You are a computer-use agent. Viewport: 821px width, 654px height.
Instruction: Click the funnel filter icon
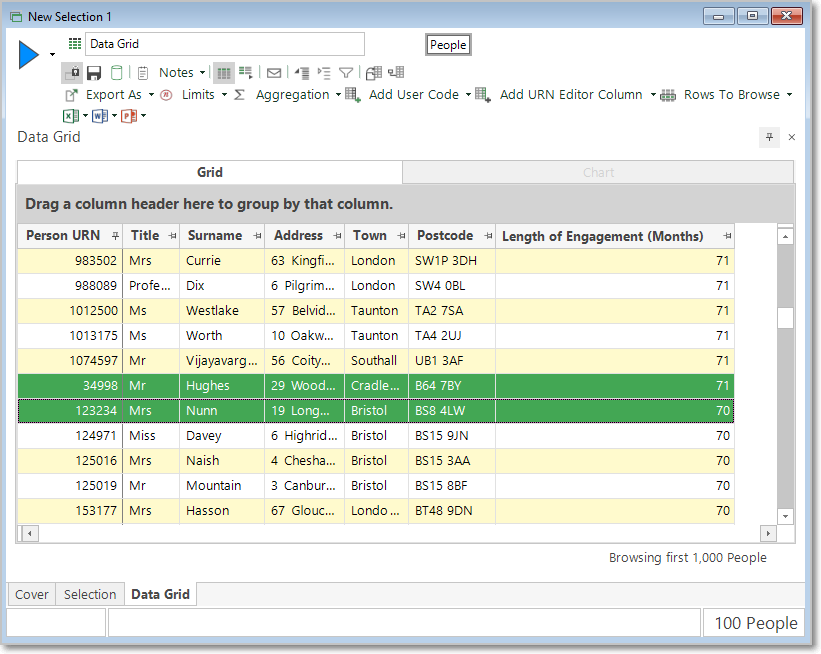click(346, 73)
